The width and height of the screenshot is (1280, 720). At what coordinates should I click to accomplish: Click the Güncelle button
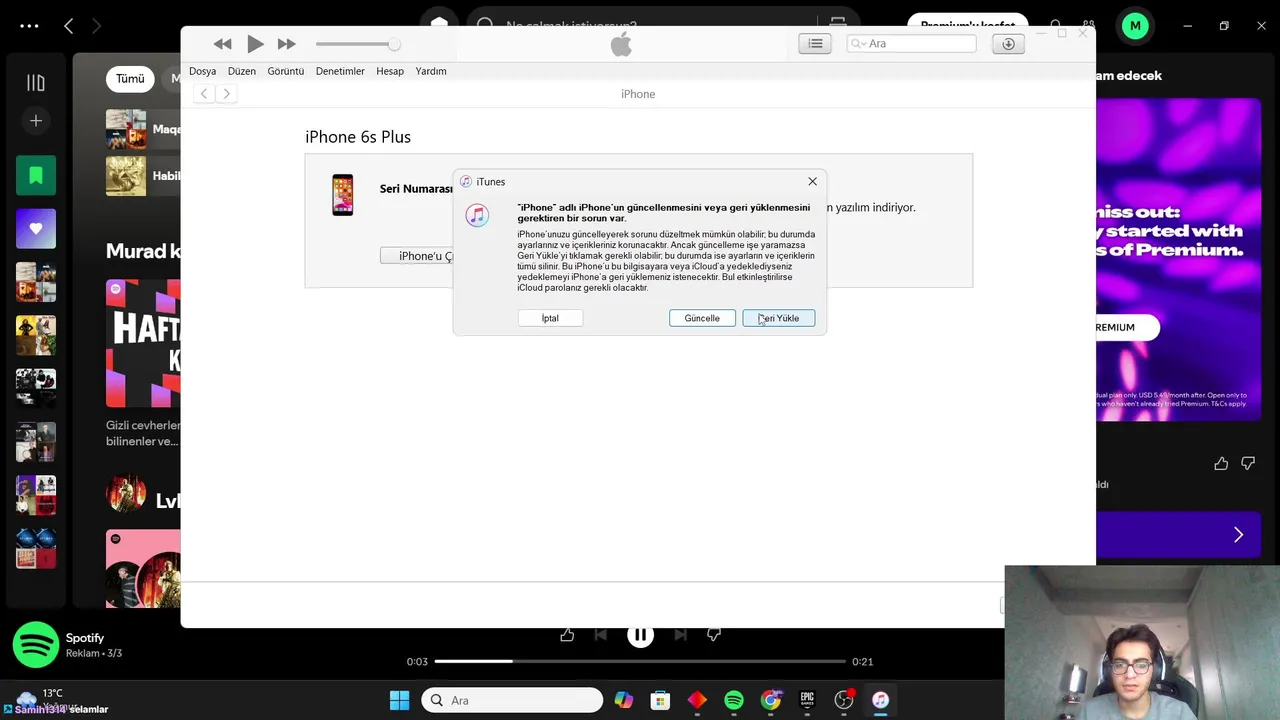(702, 318)
